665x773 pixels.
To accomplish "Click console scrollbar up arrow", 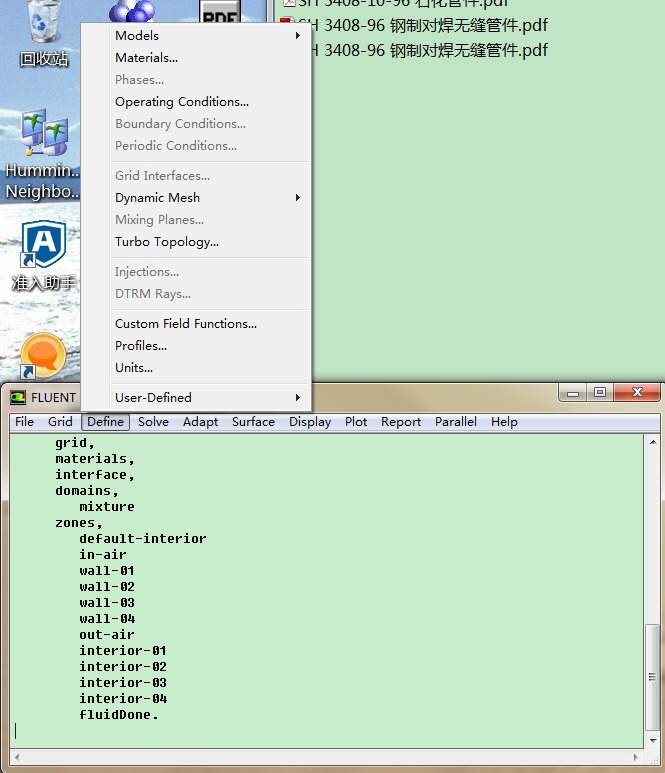I will pyautogui.click(x=653, y=442).
